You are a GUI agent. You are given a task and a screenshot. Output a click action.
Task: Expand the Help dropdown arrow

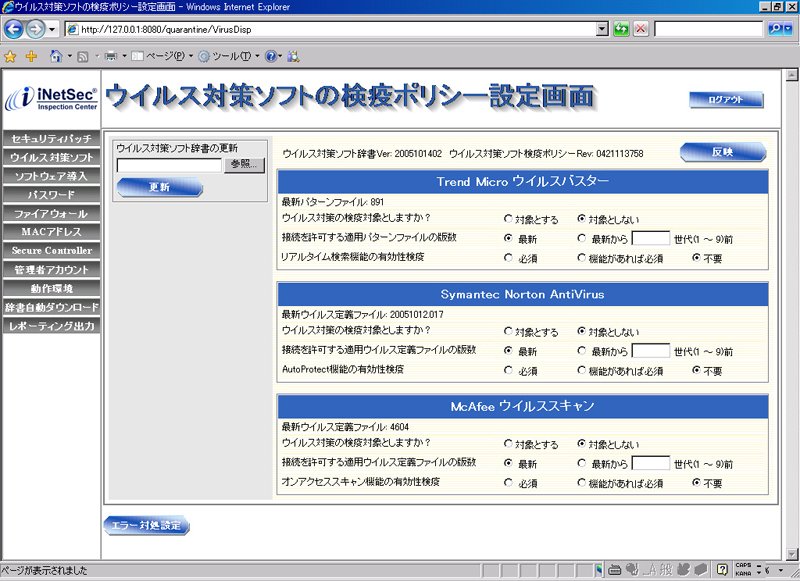280,56
